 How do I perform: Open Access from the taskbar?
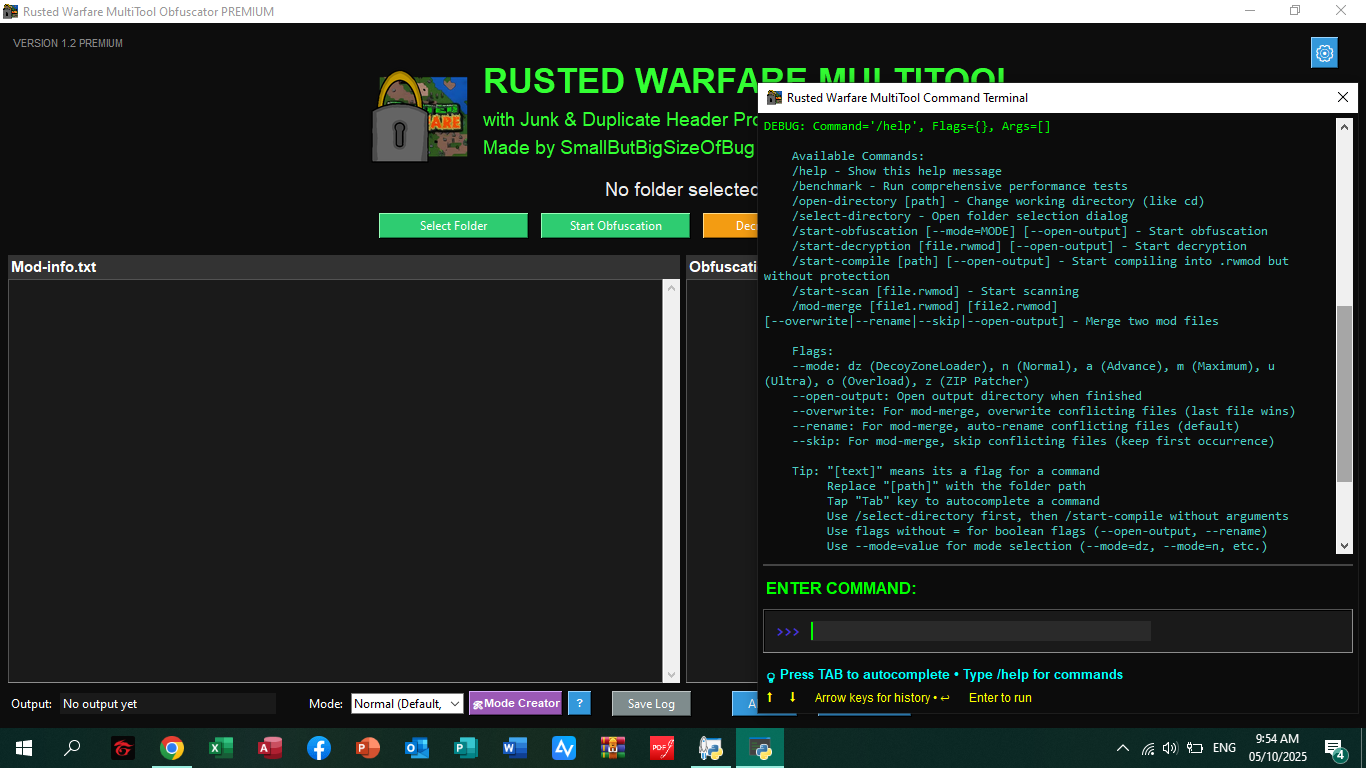[x=270, y=747]
